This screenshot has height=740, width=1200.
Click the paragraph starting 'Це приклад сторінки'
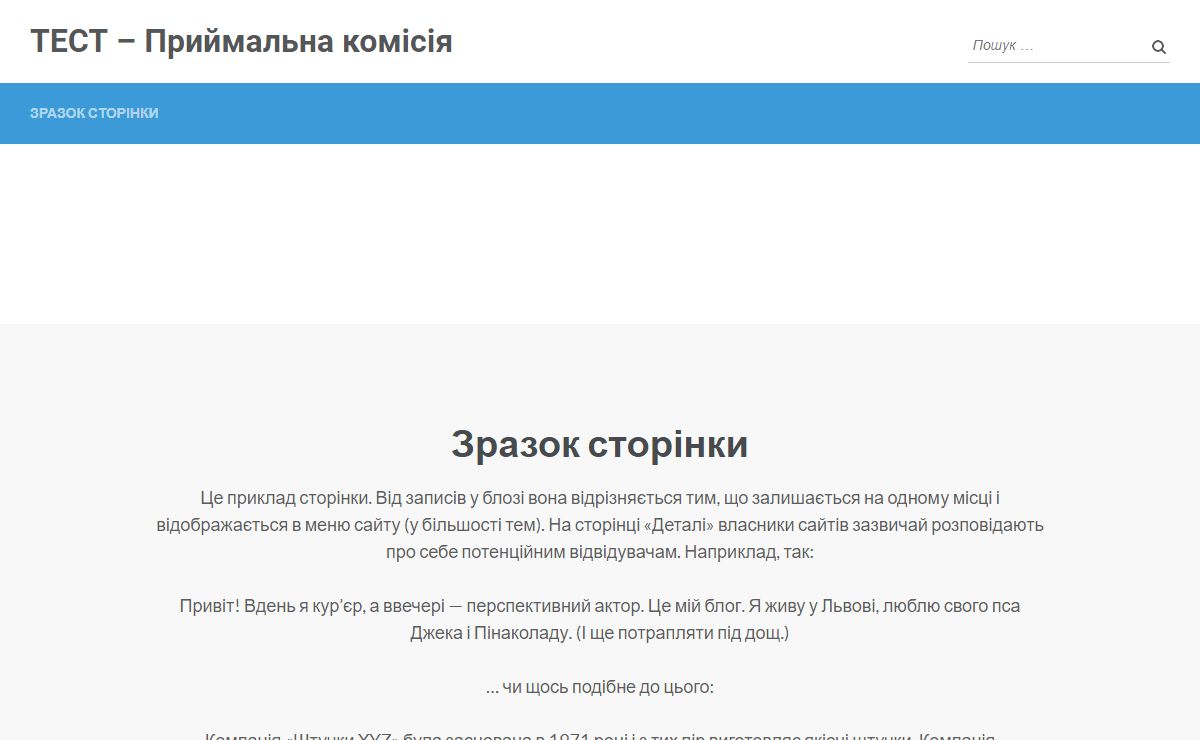click(x=600, y=524)
